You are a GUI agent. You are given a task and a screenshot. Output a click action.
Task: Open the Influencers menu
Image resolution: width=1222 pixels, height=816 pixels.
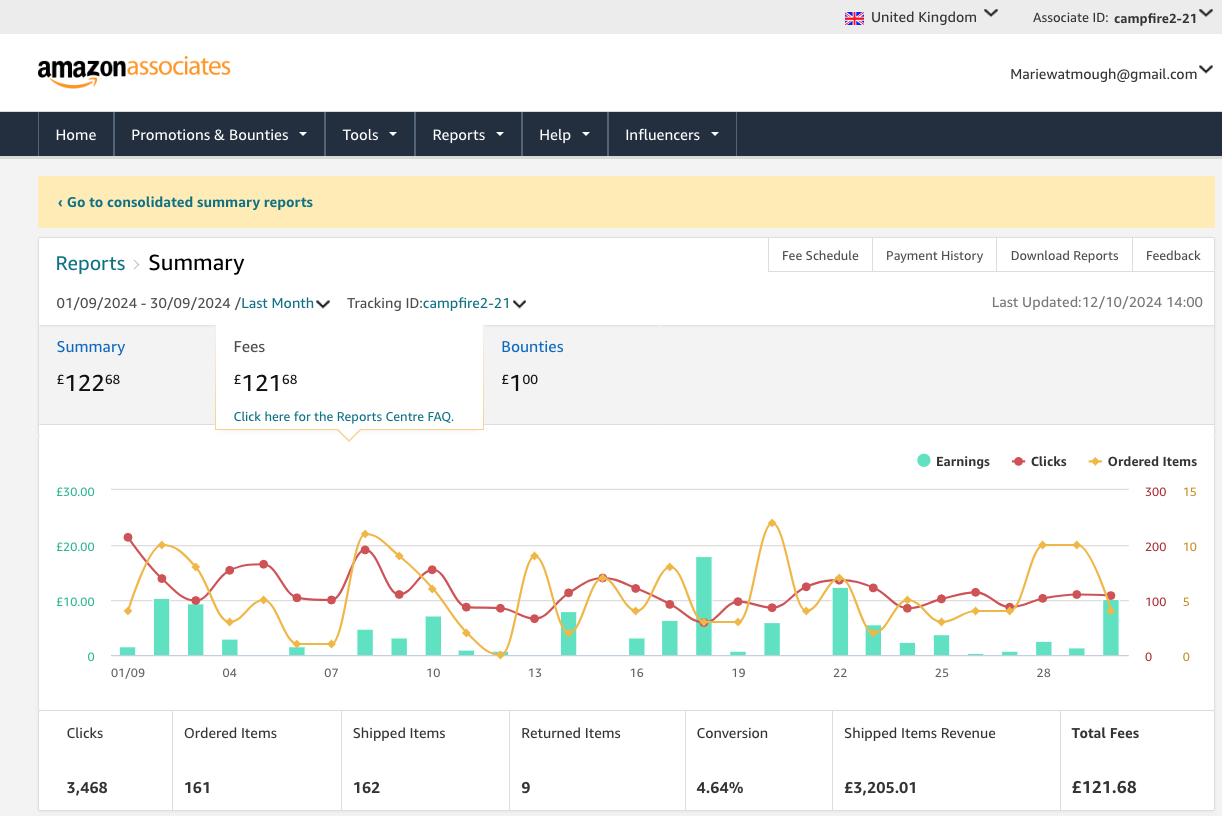click(672, 134)
